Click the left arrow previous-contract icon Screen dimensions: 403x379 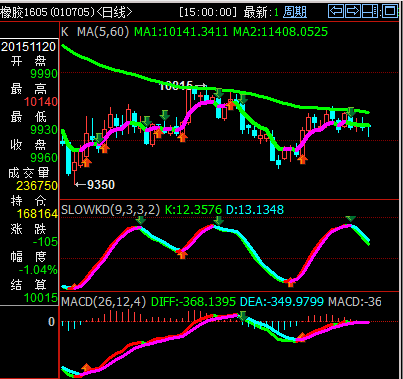point(336,11)
